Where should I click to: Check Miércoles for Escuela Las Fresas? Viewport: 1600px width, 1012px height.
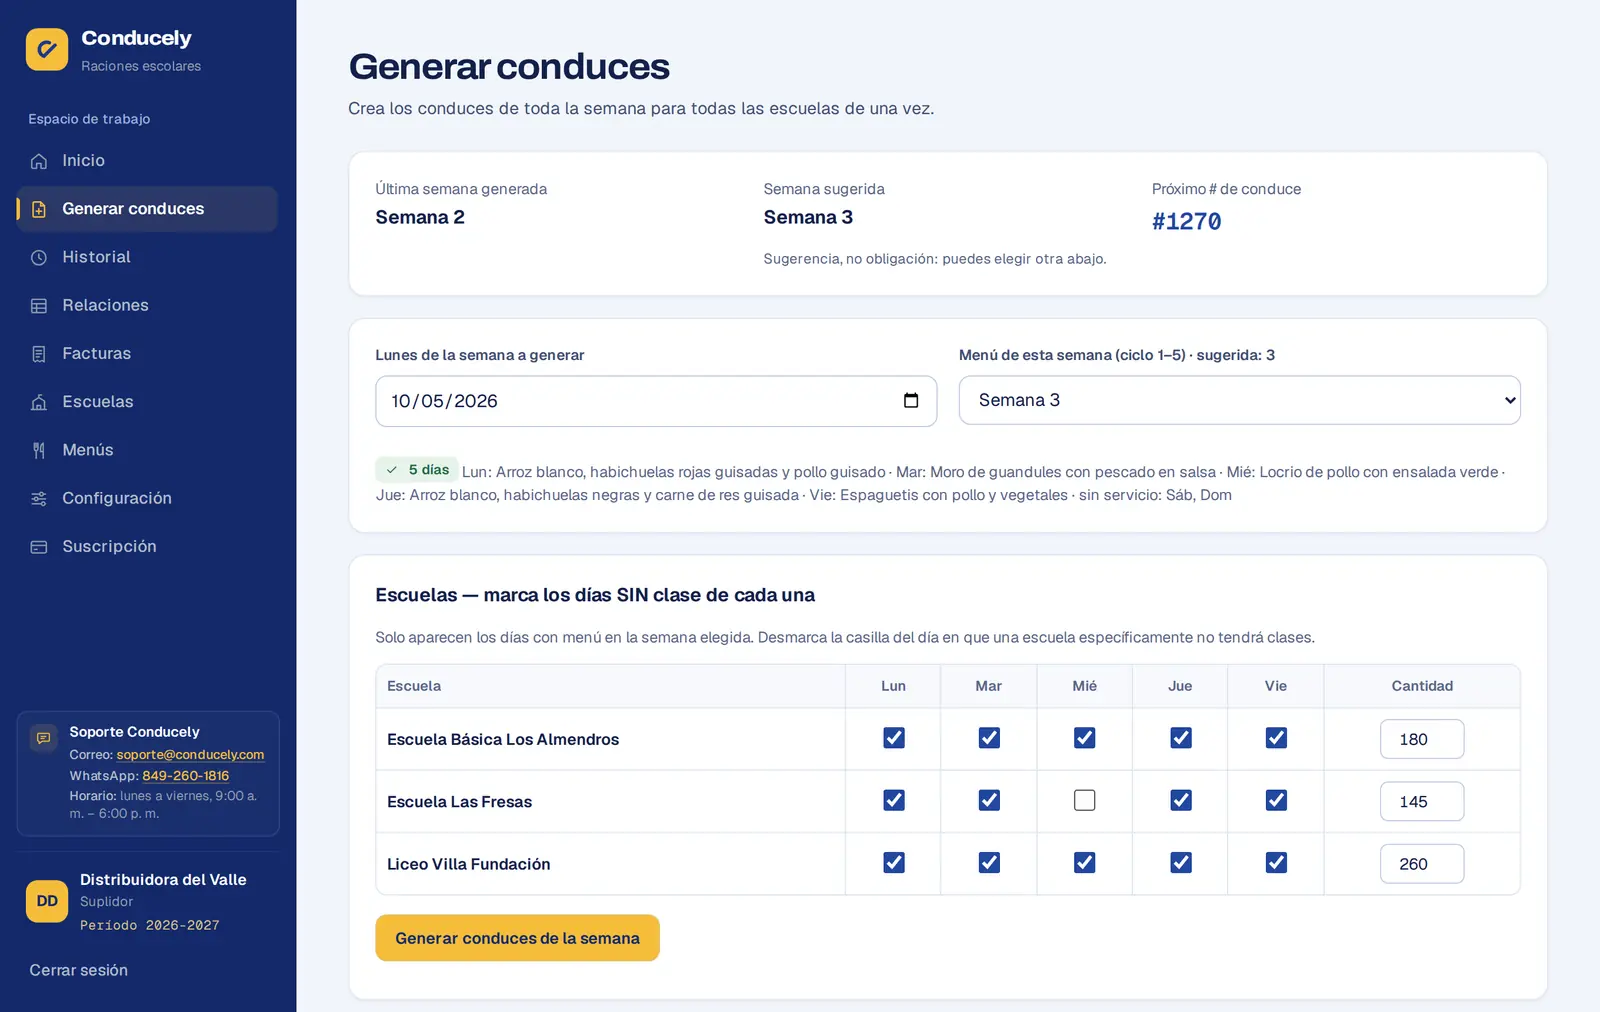(x=1084, y=800)
